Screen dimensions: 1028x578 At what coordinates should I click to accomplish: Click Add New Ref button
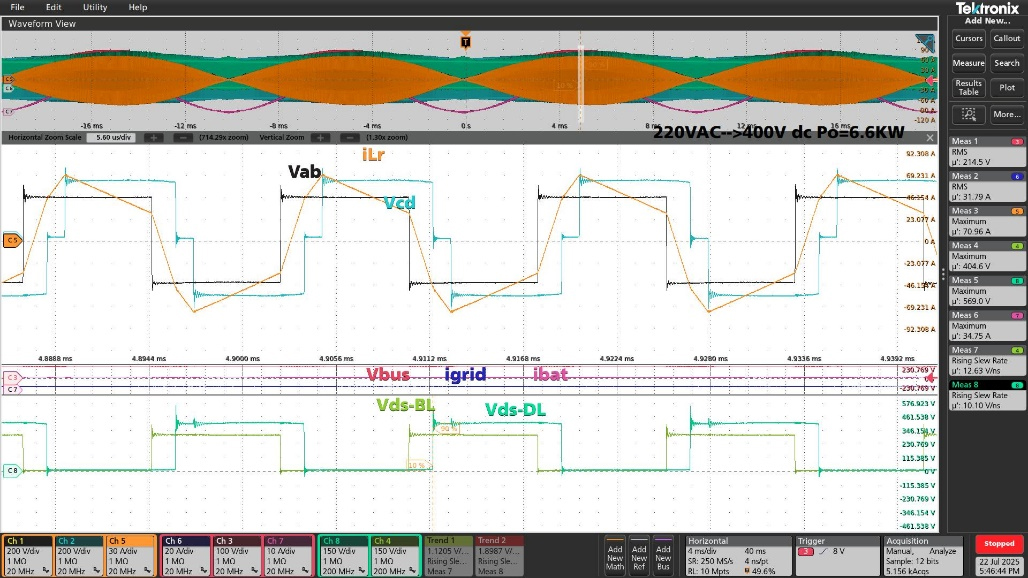pyautogui.click(x=639, y=557)
